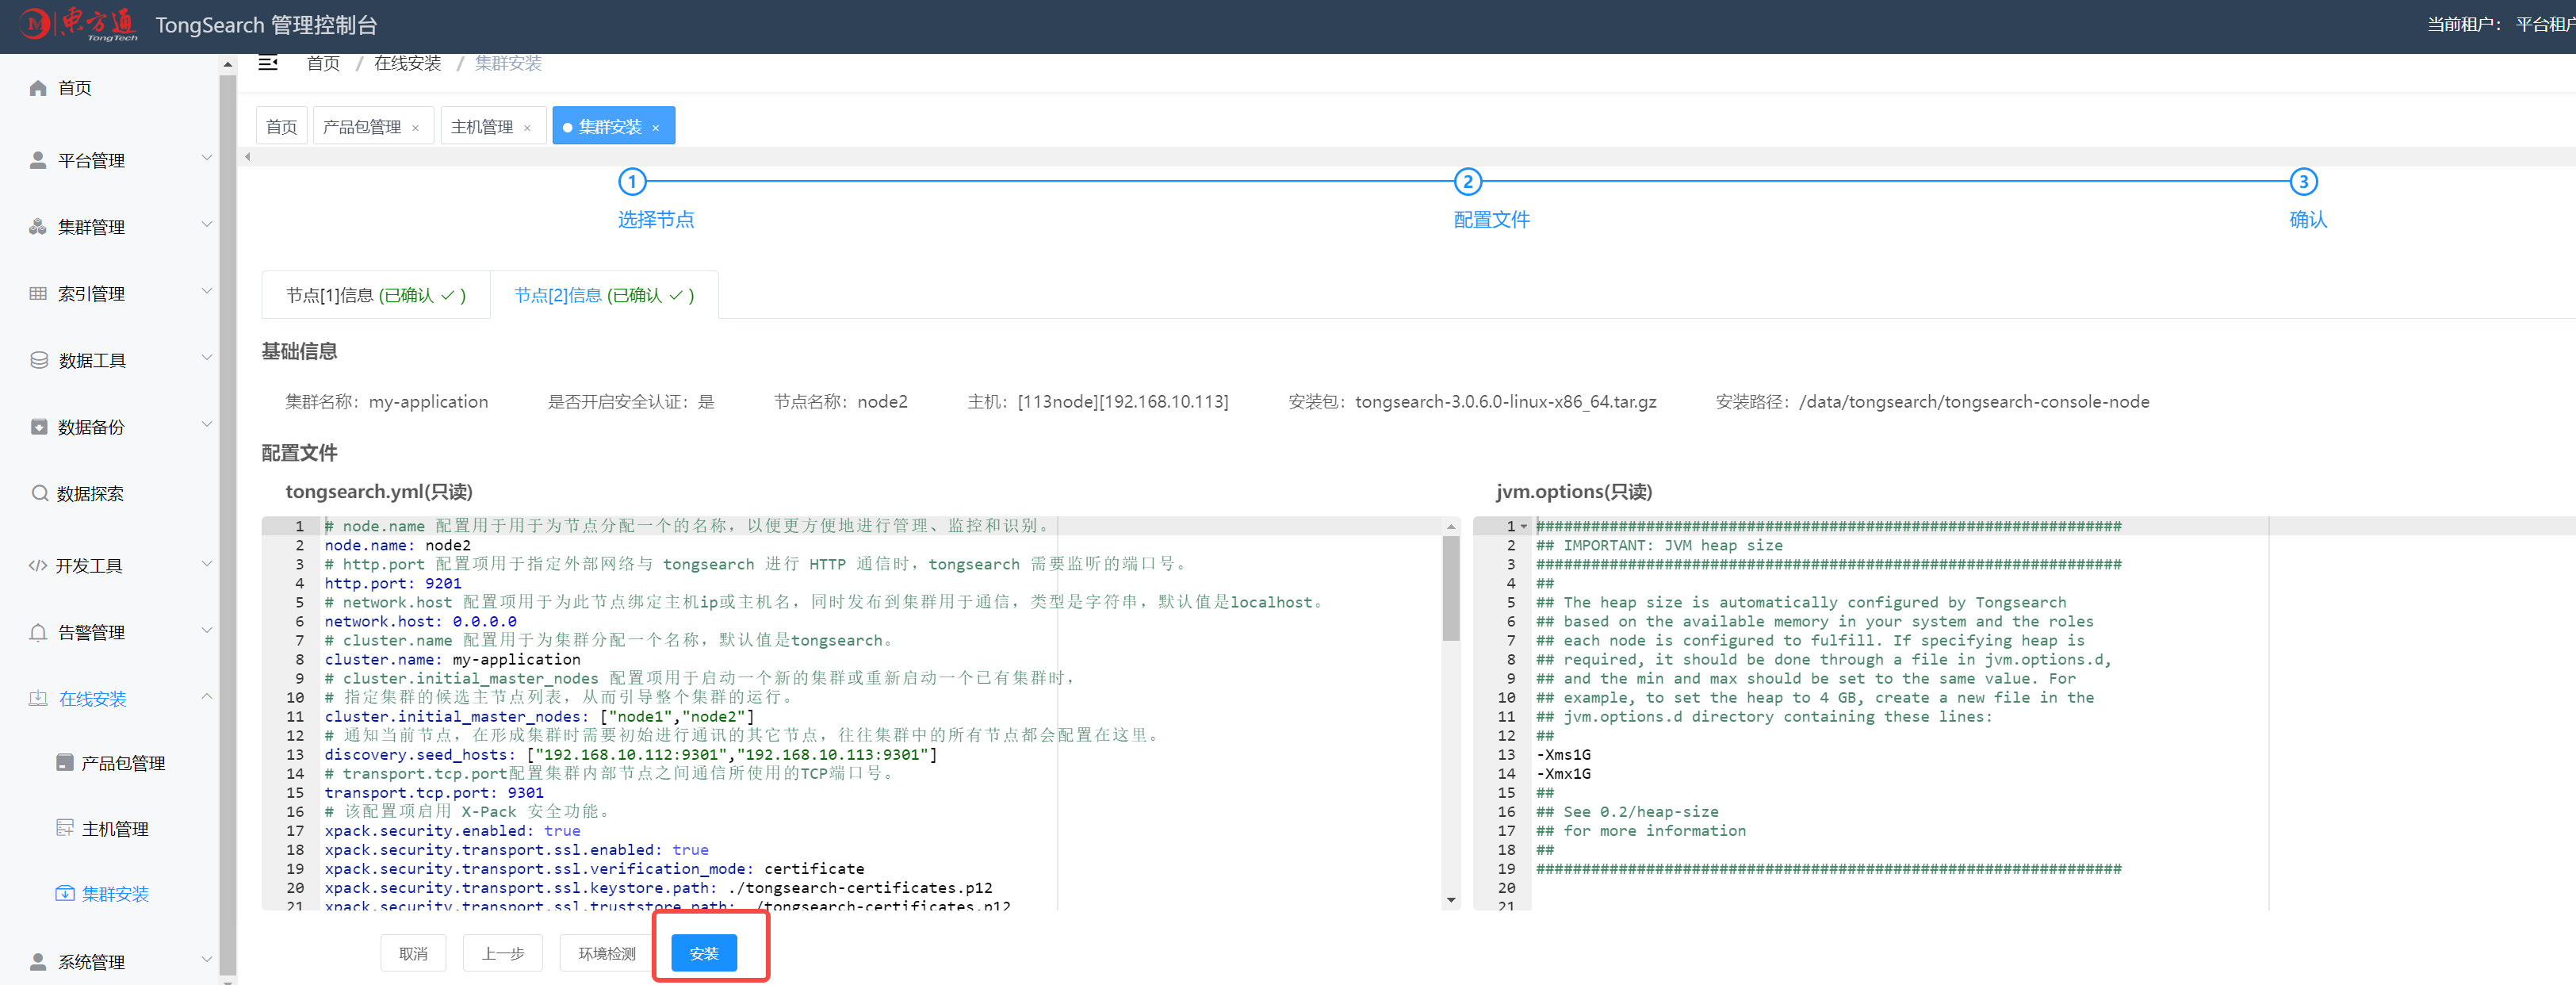The height and width of the screenshot is (985, 2576).
Task: Click step 1 circle 选择节点
Action: point(632,182)
